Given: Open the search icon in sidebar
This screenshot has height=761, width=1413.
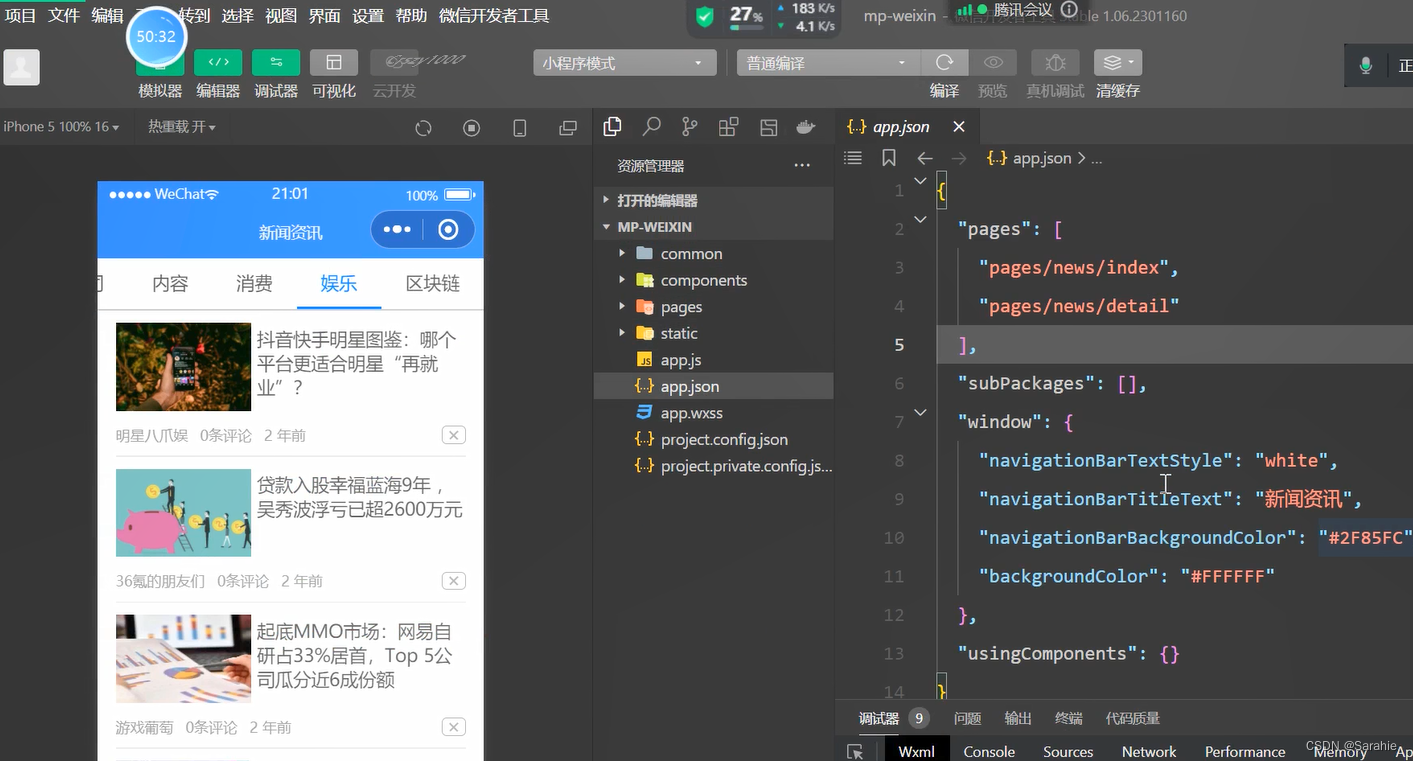Looking at the screenshot, I should (x=652, y=127).
